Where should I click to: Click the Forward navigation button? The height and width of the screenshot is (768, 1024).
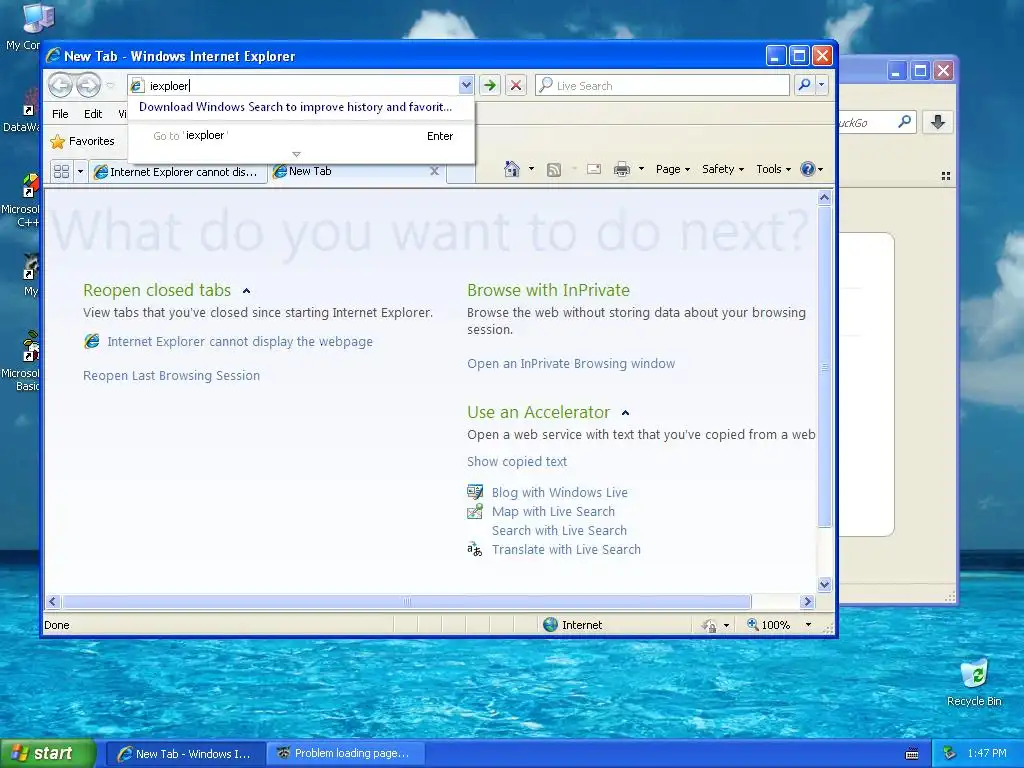(88, 85)
